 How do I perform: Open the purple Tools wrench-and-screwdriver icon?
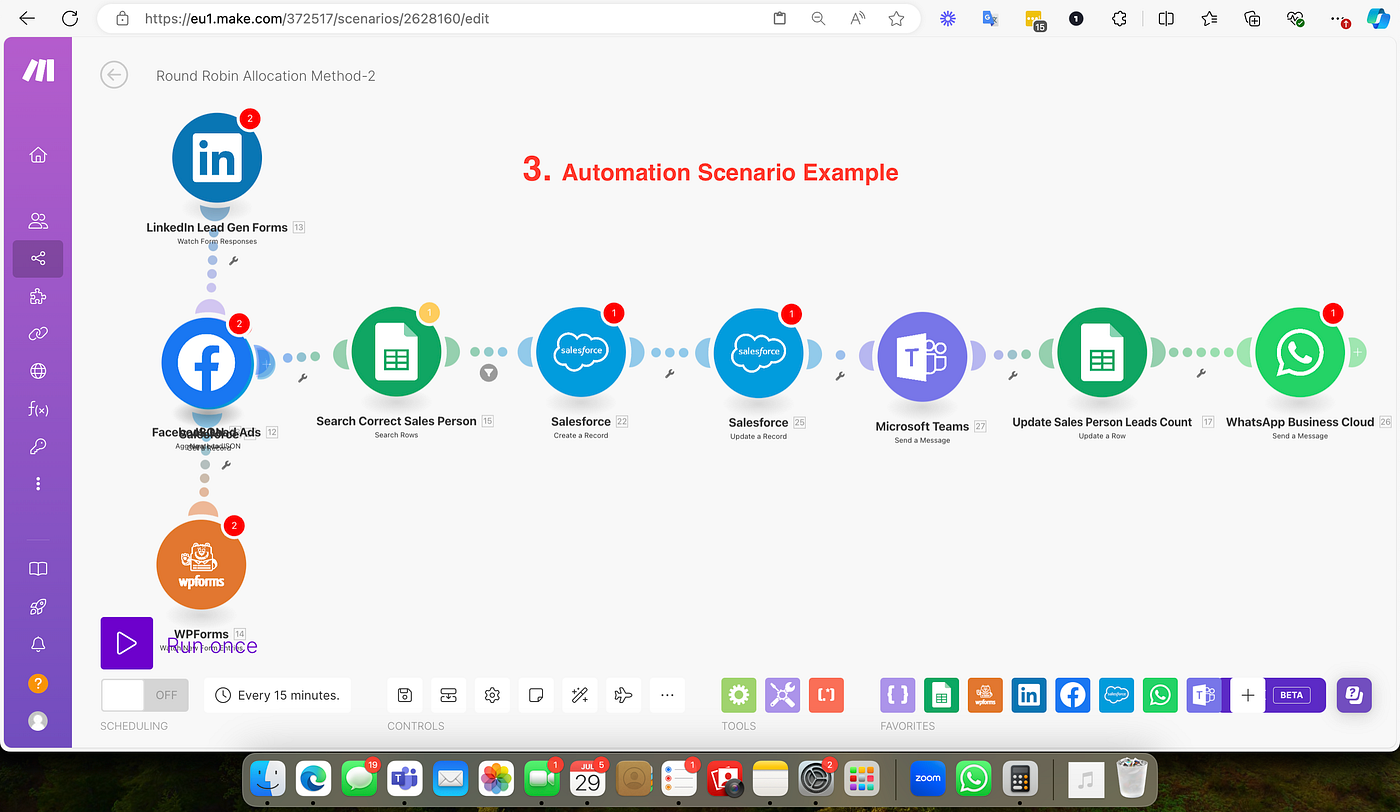pyautogui.click(x=783, y=695)
